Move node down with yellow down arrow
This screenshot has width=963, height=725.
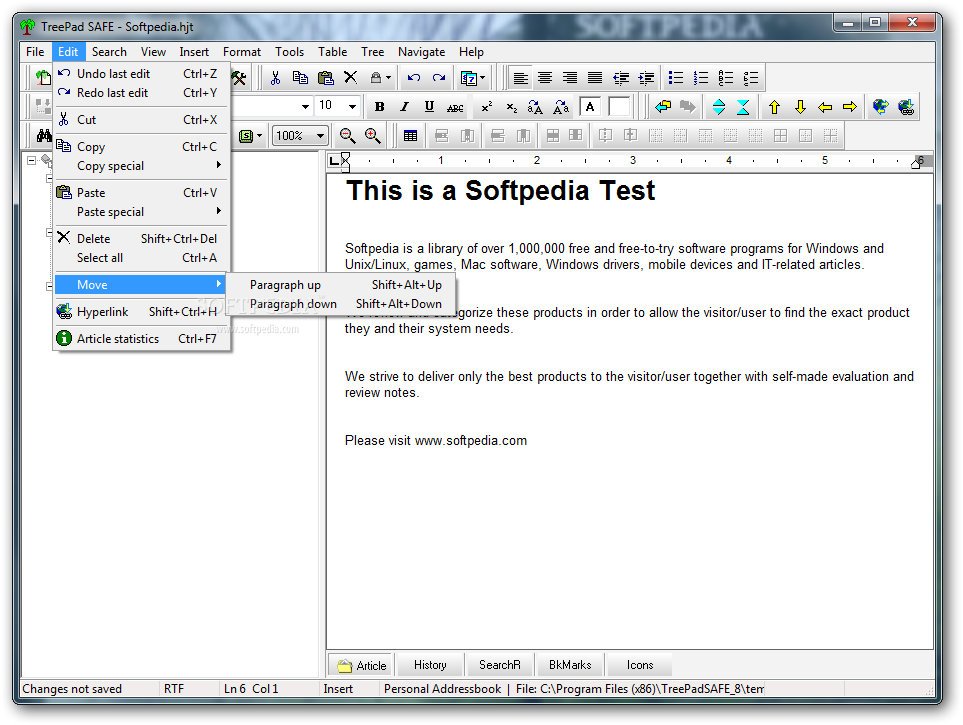(800, 108)
